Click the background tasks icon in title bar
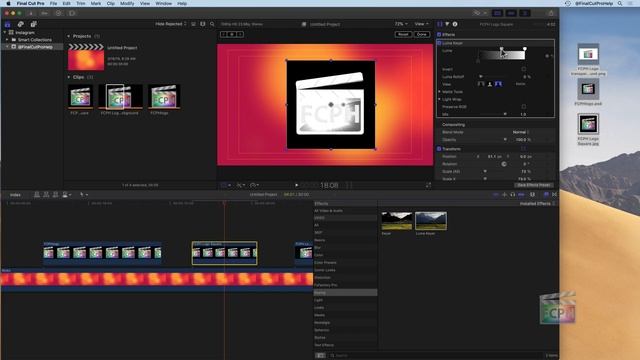Image resolution: width=640 pixels, height=360 pixels. pos(58,13)
